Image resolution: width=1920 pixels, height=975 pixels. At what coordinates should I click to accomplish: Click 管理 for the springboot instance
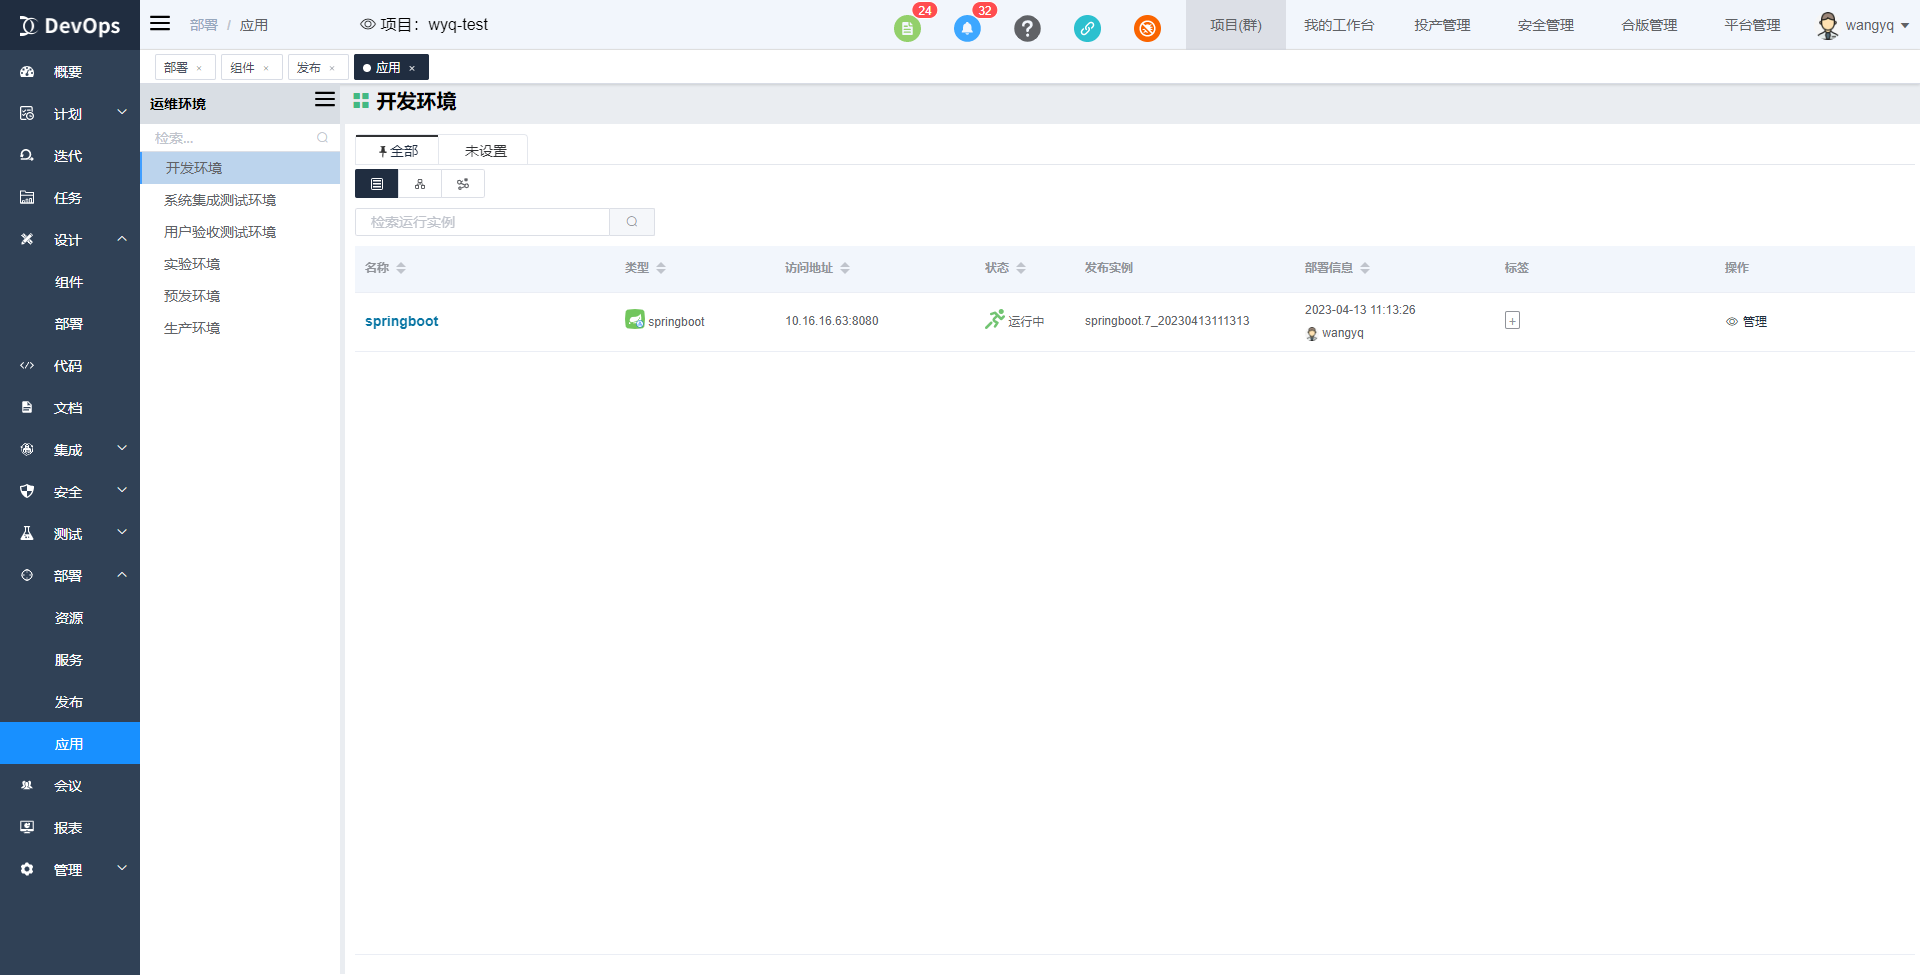pyautogui.click(x=1753, y=321)
